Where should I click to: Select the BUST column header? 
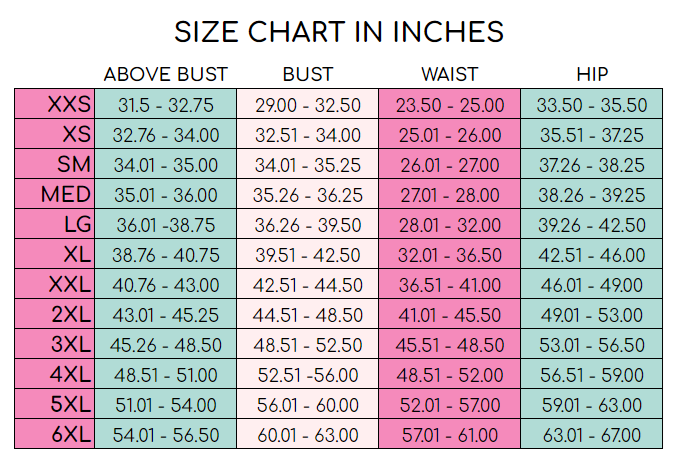[x=308, y=74]
